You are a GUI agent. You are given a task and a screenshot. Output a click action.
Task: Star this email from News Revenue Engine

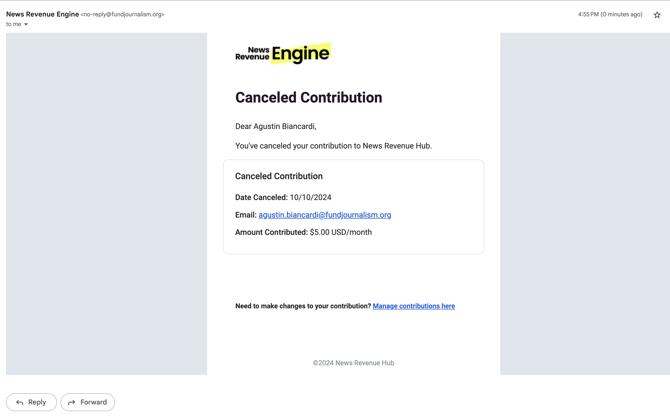(657, 15)
